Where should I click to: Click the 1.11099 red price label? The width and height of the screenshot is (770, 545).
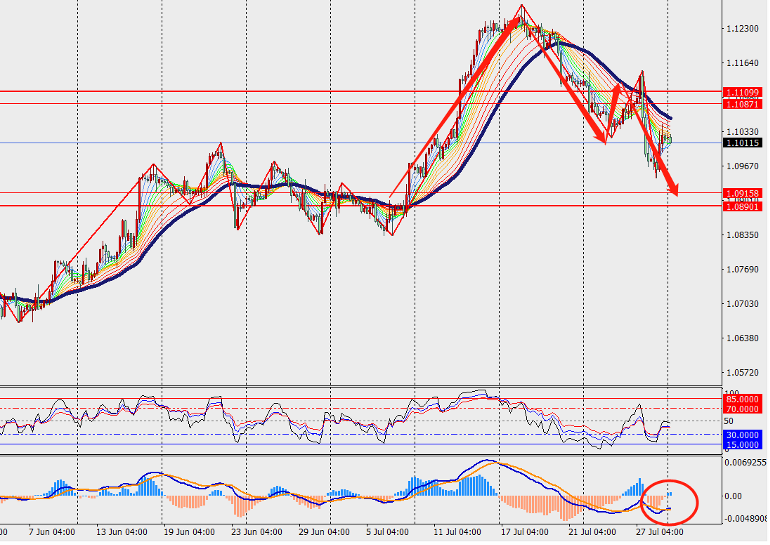pos(742,92)
